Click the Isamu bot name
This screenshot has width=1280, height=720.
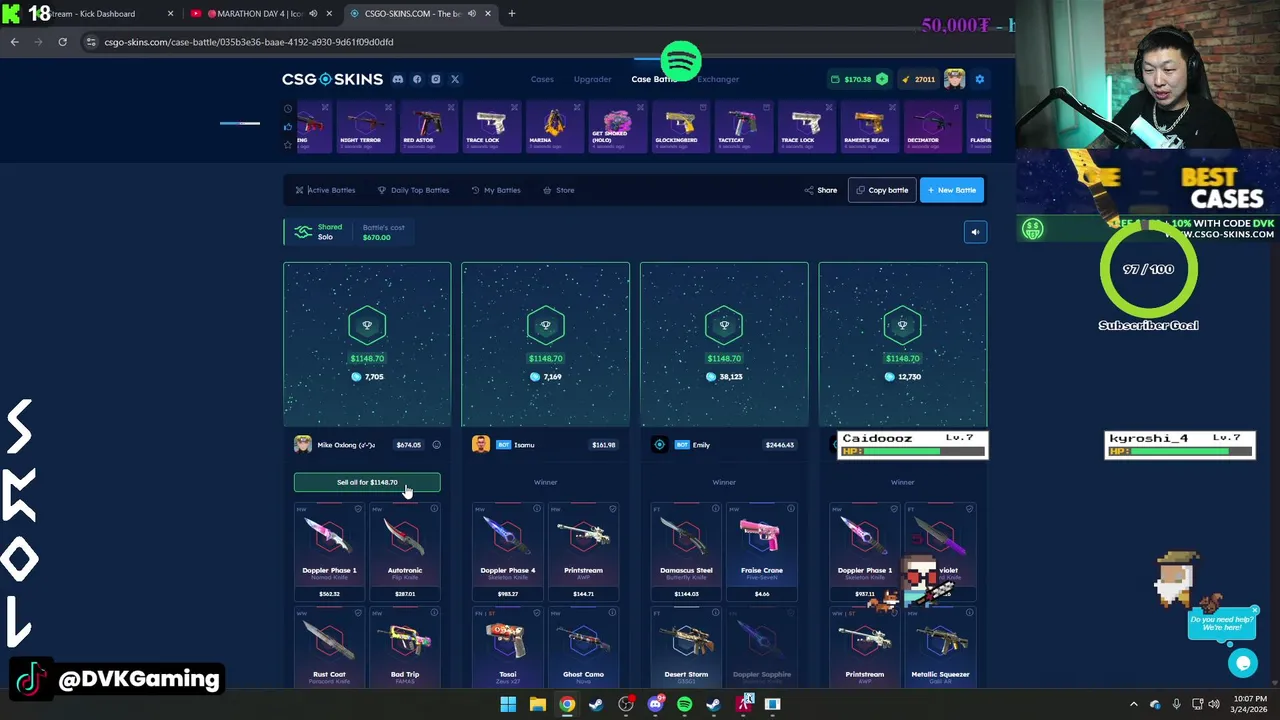524,445
